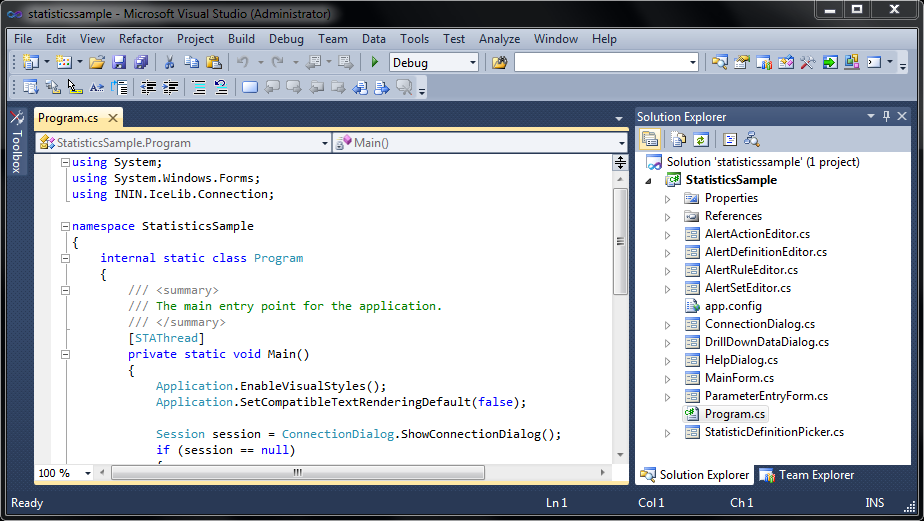Open the Debug configuration dropdown
The image size is (924, 521).
point(472,62)
